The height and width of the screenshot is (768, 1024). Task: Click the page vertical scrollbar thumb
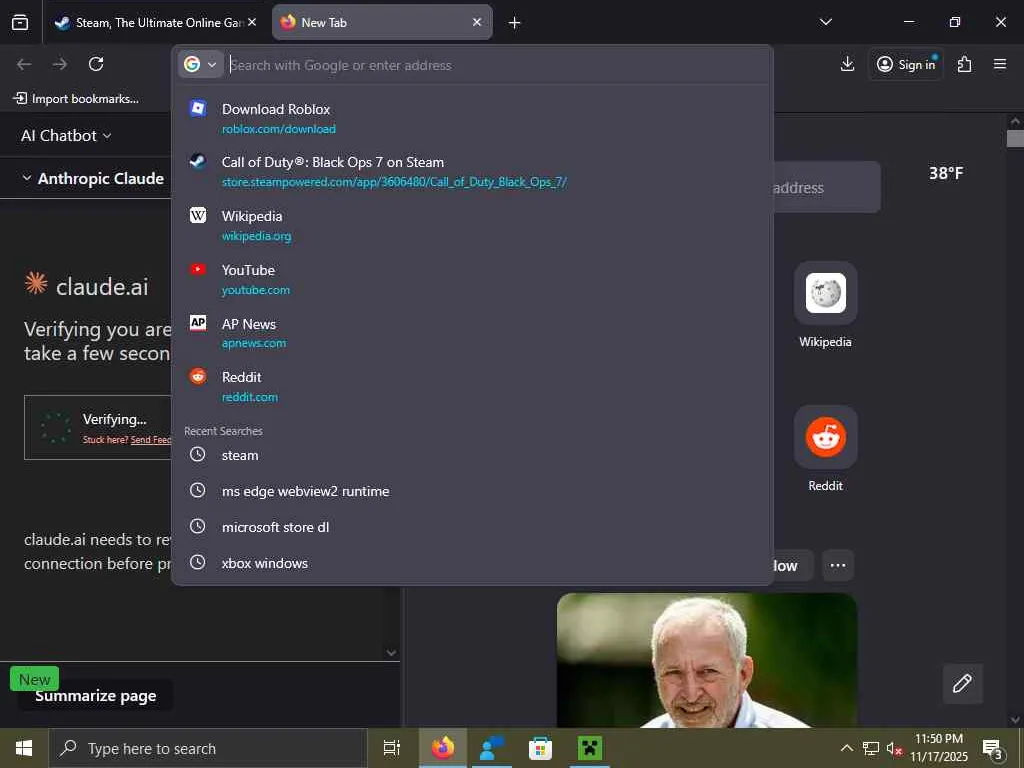click(1014, 138)
